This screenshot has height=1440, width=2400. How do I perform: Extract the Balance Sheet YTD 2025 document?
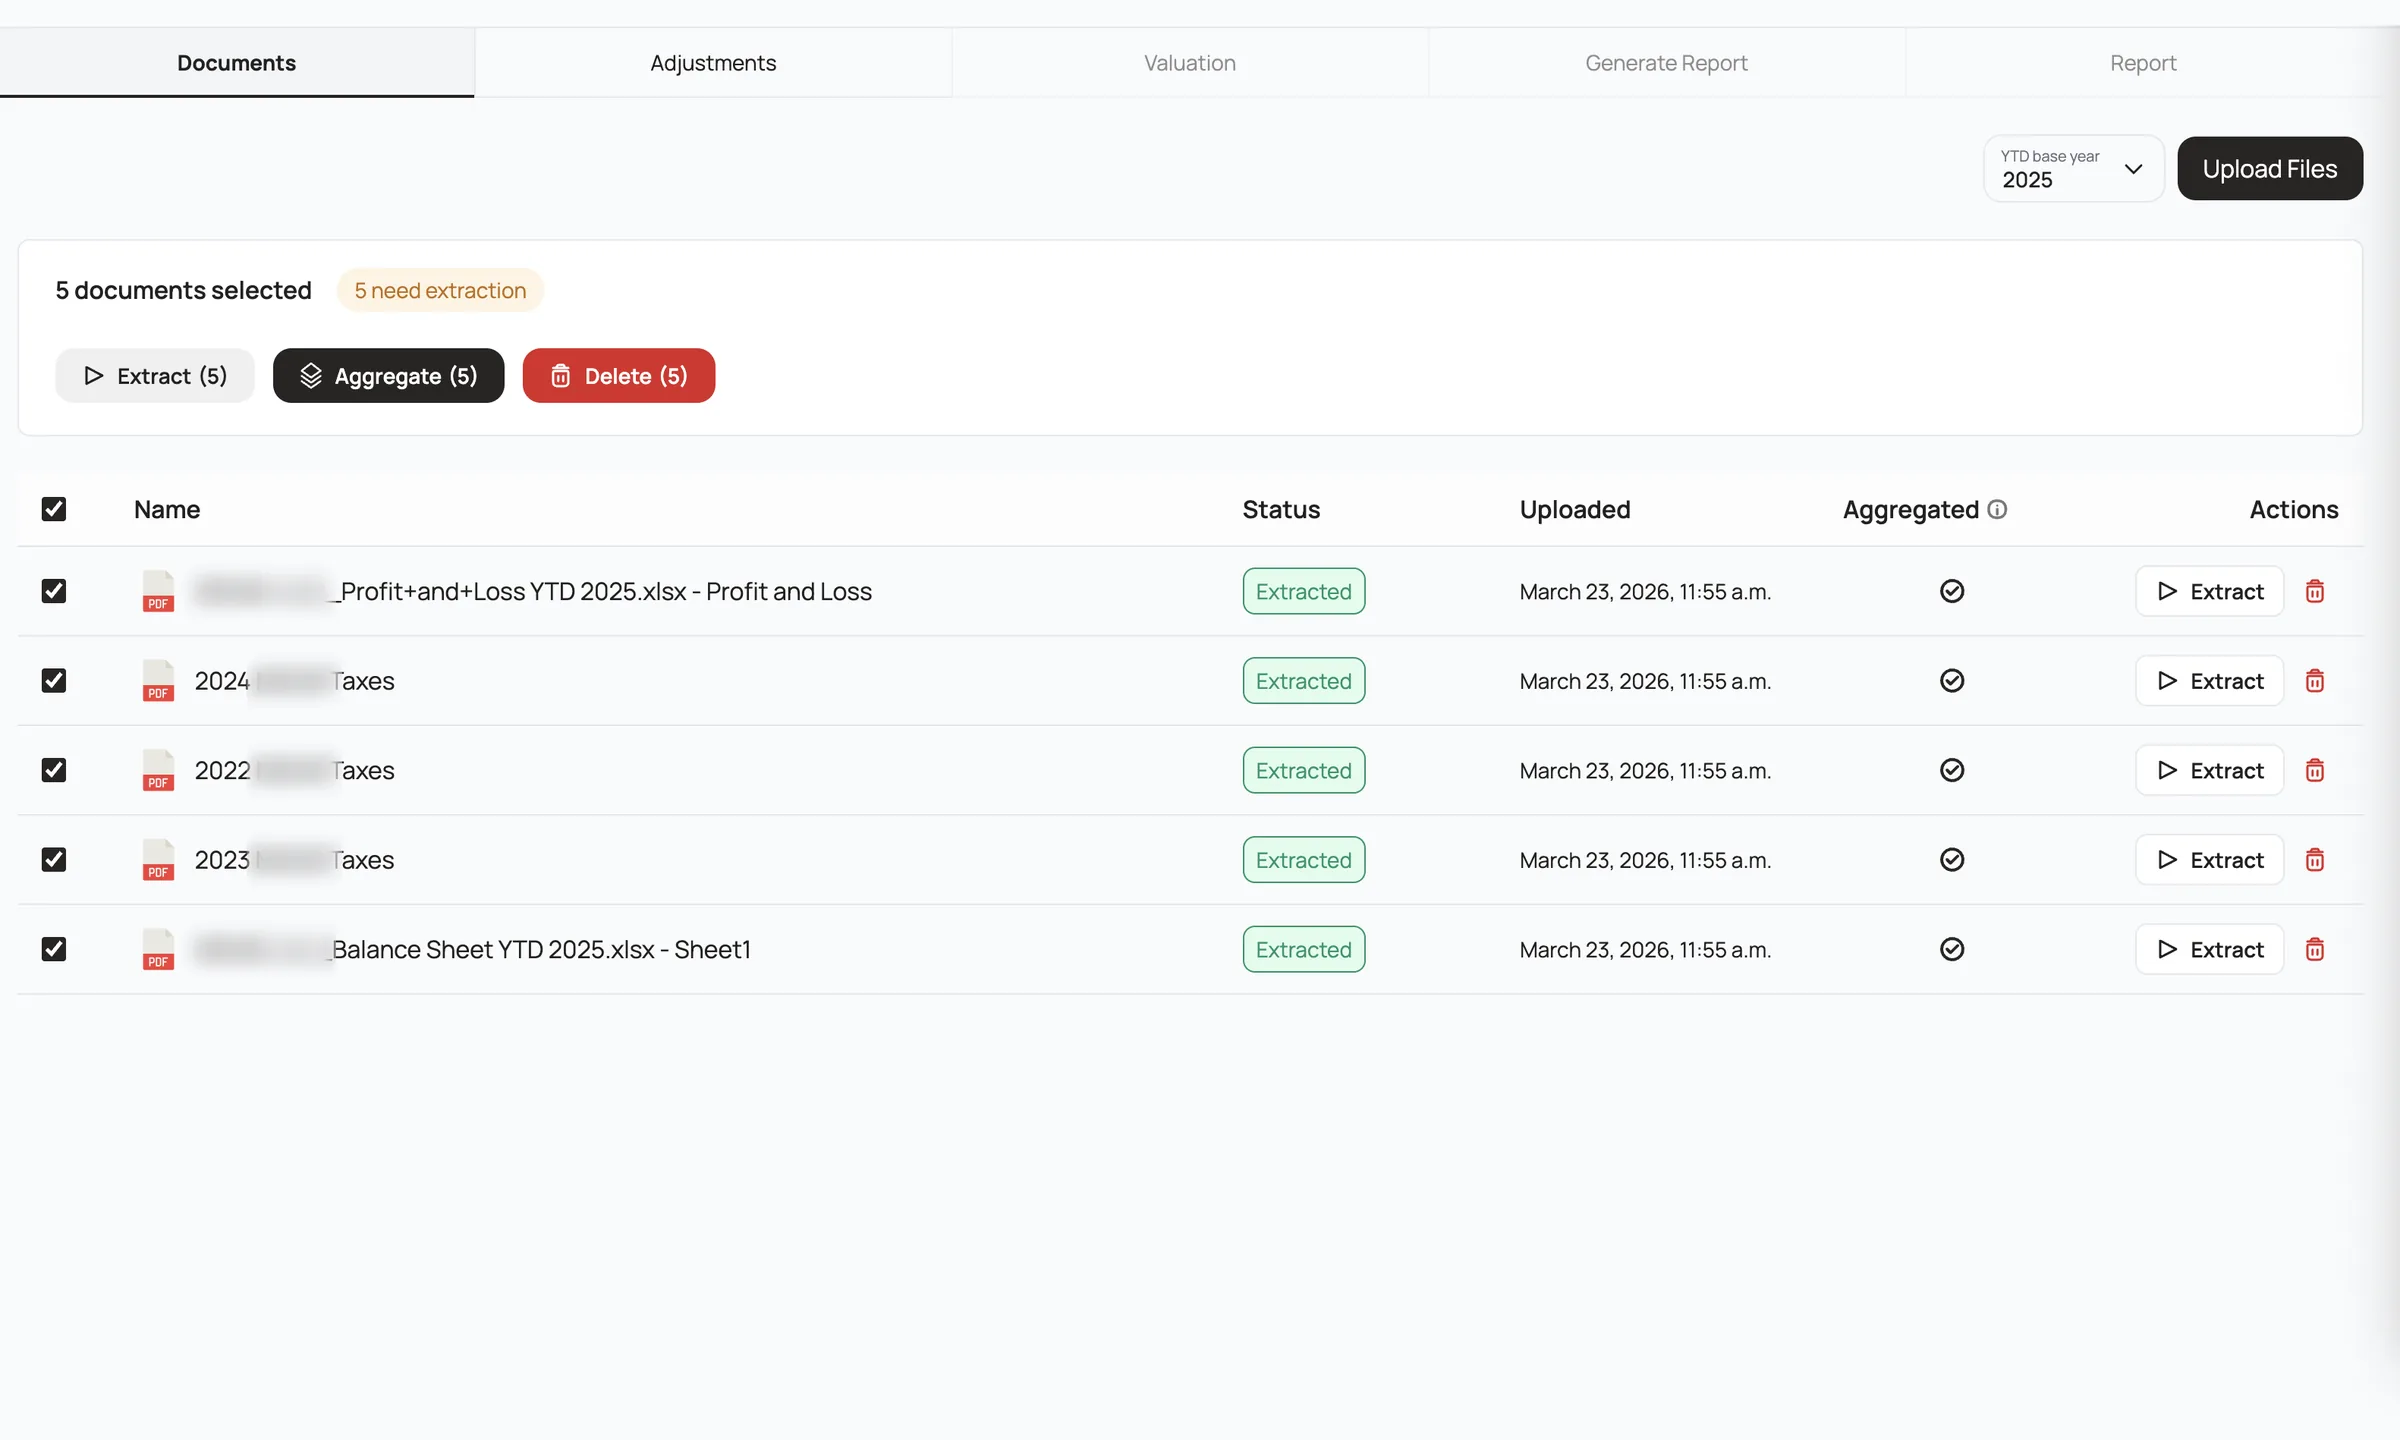2210,949
